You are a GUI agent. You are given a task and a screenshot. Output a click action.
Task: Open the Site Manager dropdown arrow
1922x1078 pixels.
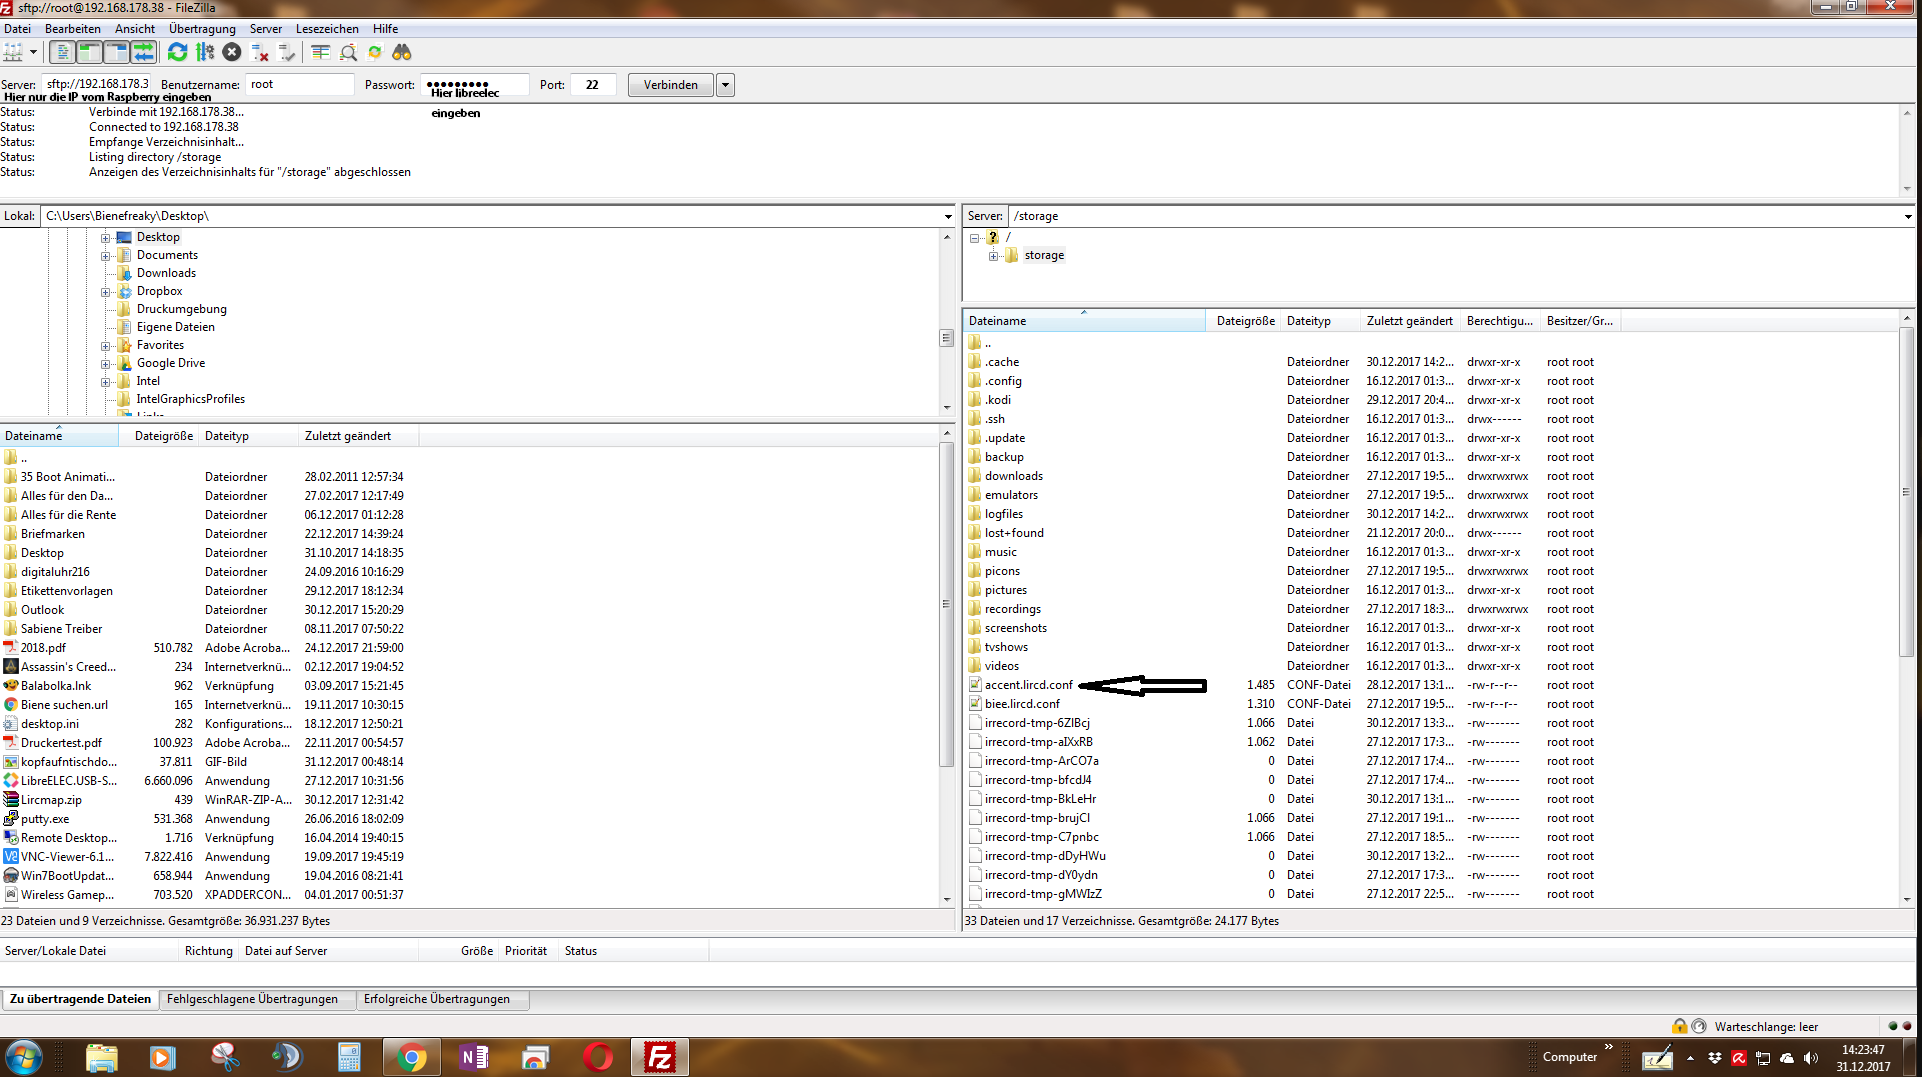(x=33, y=52)
